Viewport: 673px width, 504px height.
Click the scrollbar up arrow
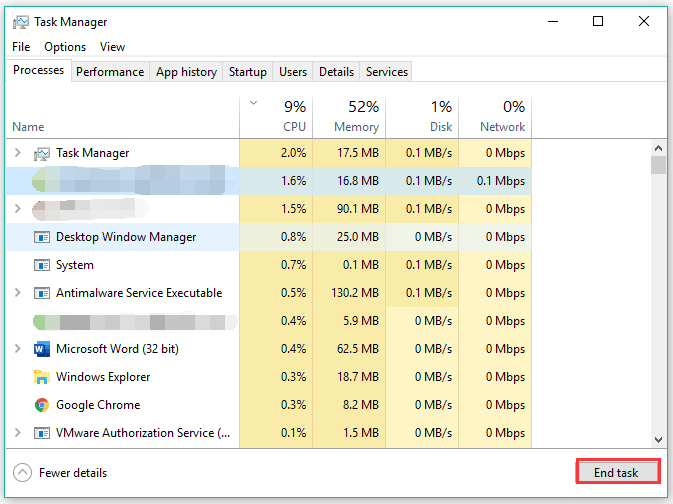click(x=658, y=149)
